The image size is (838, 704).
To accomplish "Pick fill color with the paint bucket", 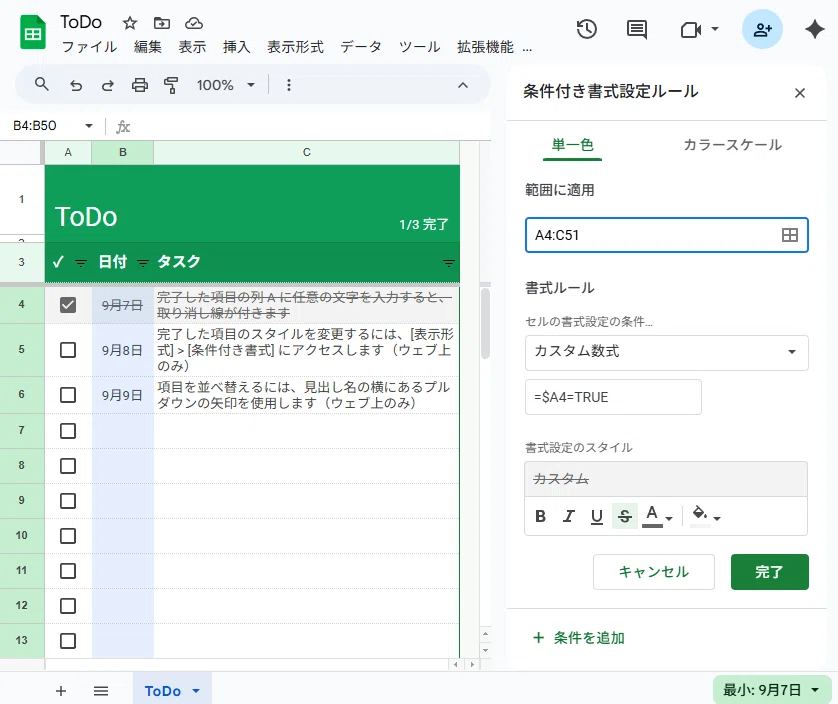I will [700, 515].
